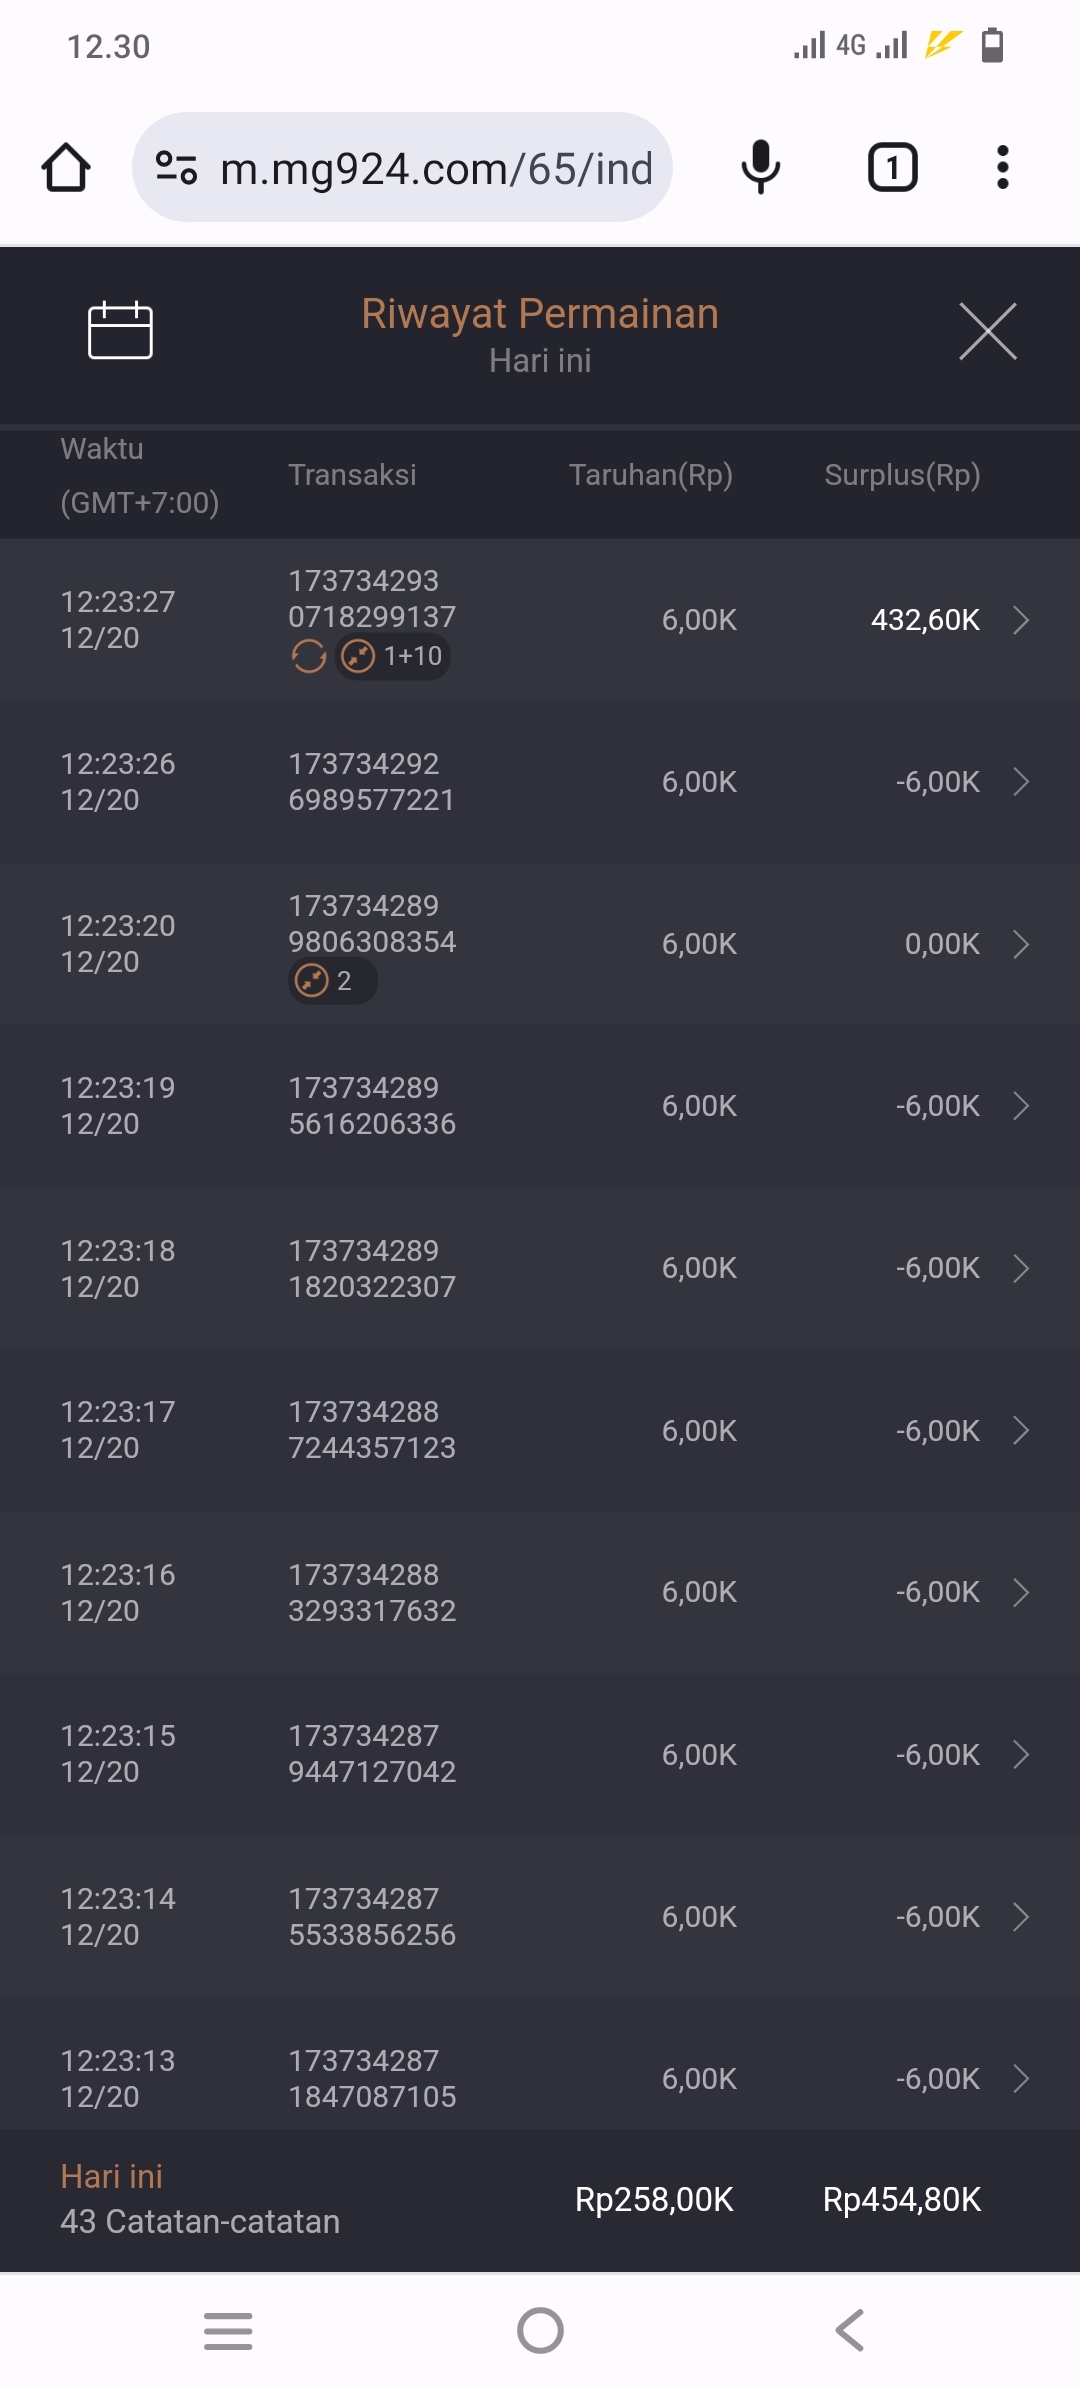Tap the site settings icon in address bar
The height and width of the screenshot is (2388, 1080).
177,167
